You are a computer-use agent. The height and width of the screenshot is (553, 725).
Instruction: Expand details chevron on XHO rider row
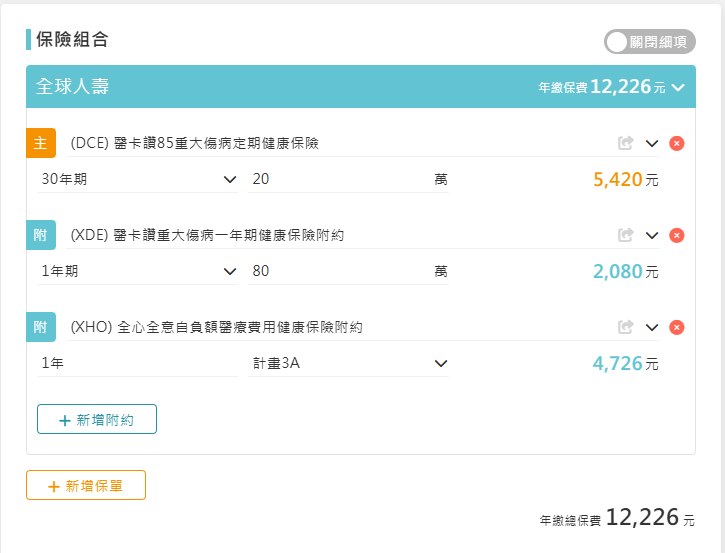(x=652, y=327)
